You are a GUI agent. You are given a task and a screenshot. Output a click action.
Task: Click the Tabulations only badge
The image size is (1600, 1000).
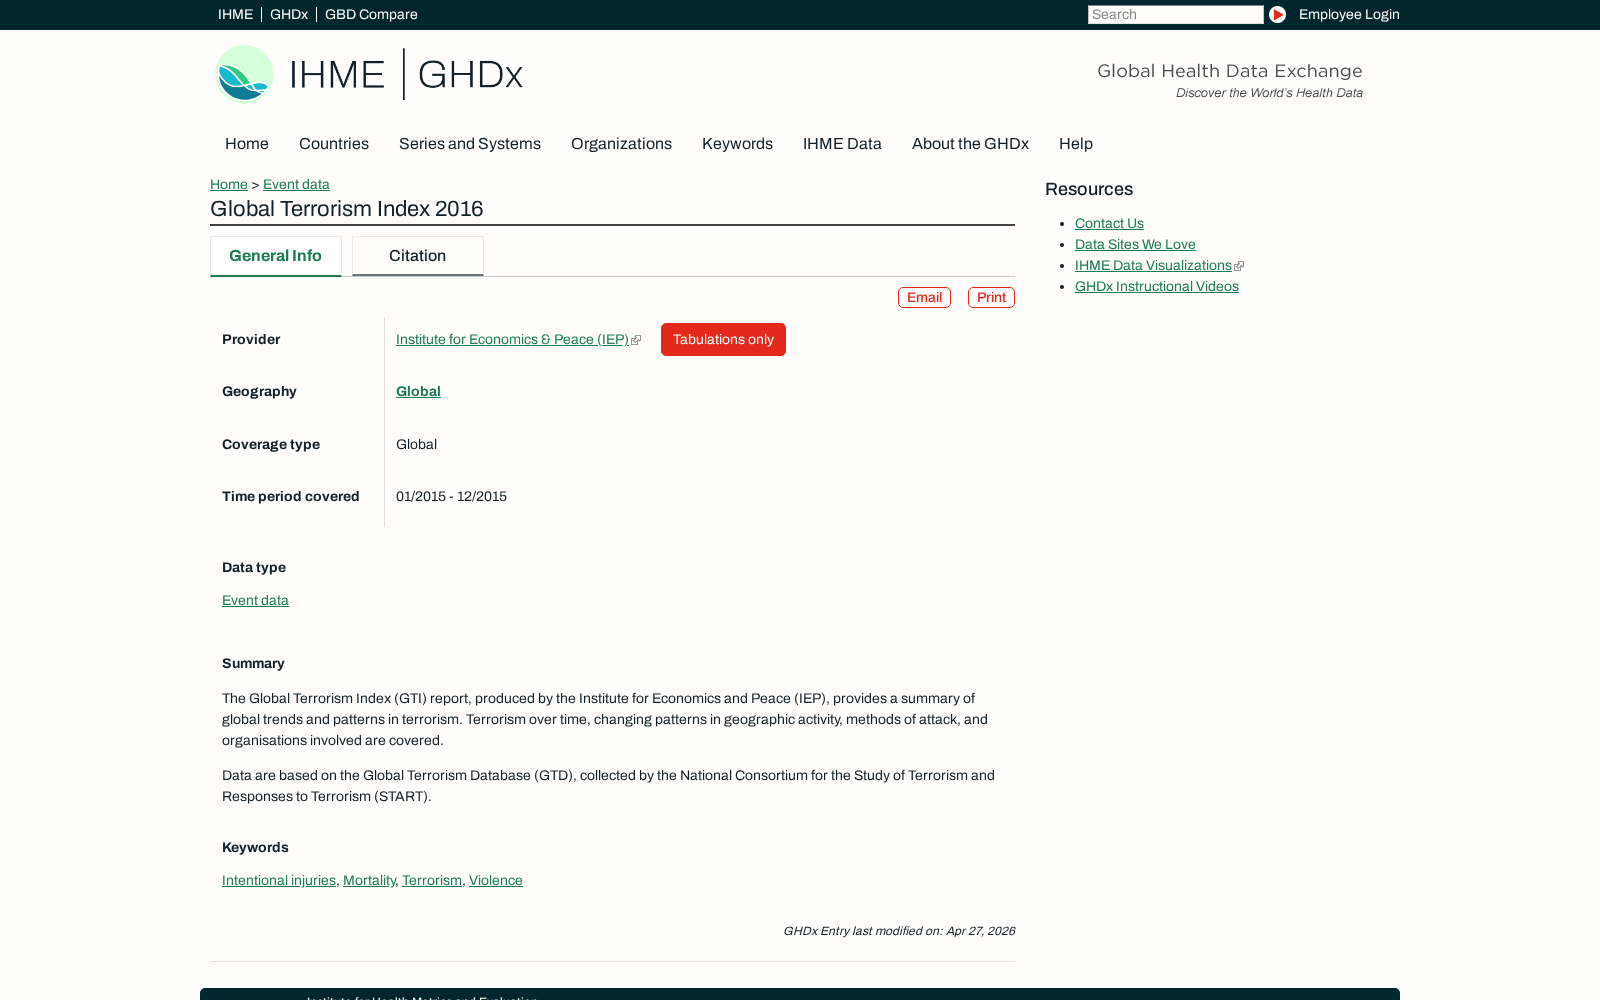tap(723, 340)
